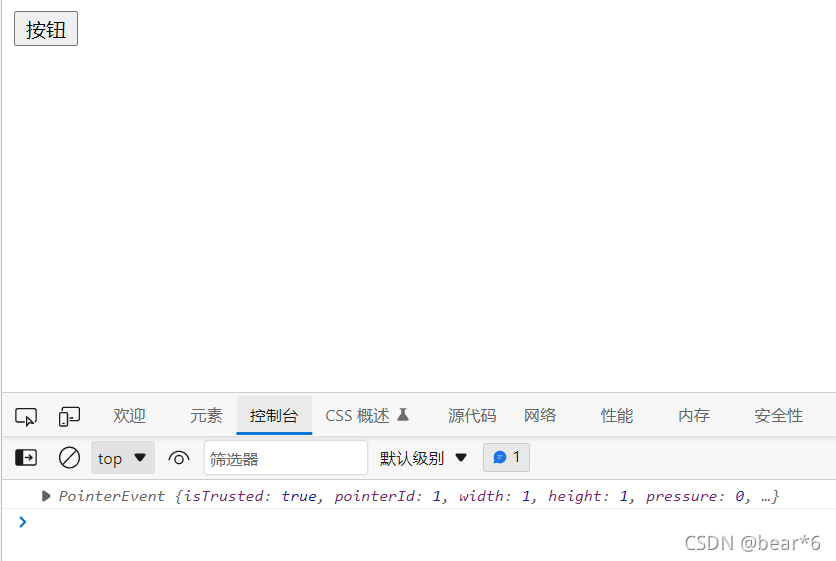
Task: Switch to the 安全性 tab
Action: point(778,415)
